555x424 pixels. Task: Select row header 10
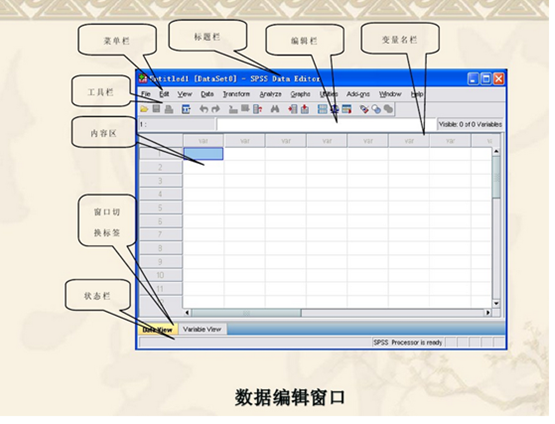click(x=161, y=275)
